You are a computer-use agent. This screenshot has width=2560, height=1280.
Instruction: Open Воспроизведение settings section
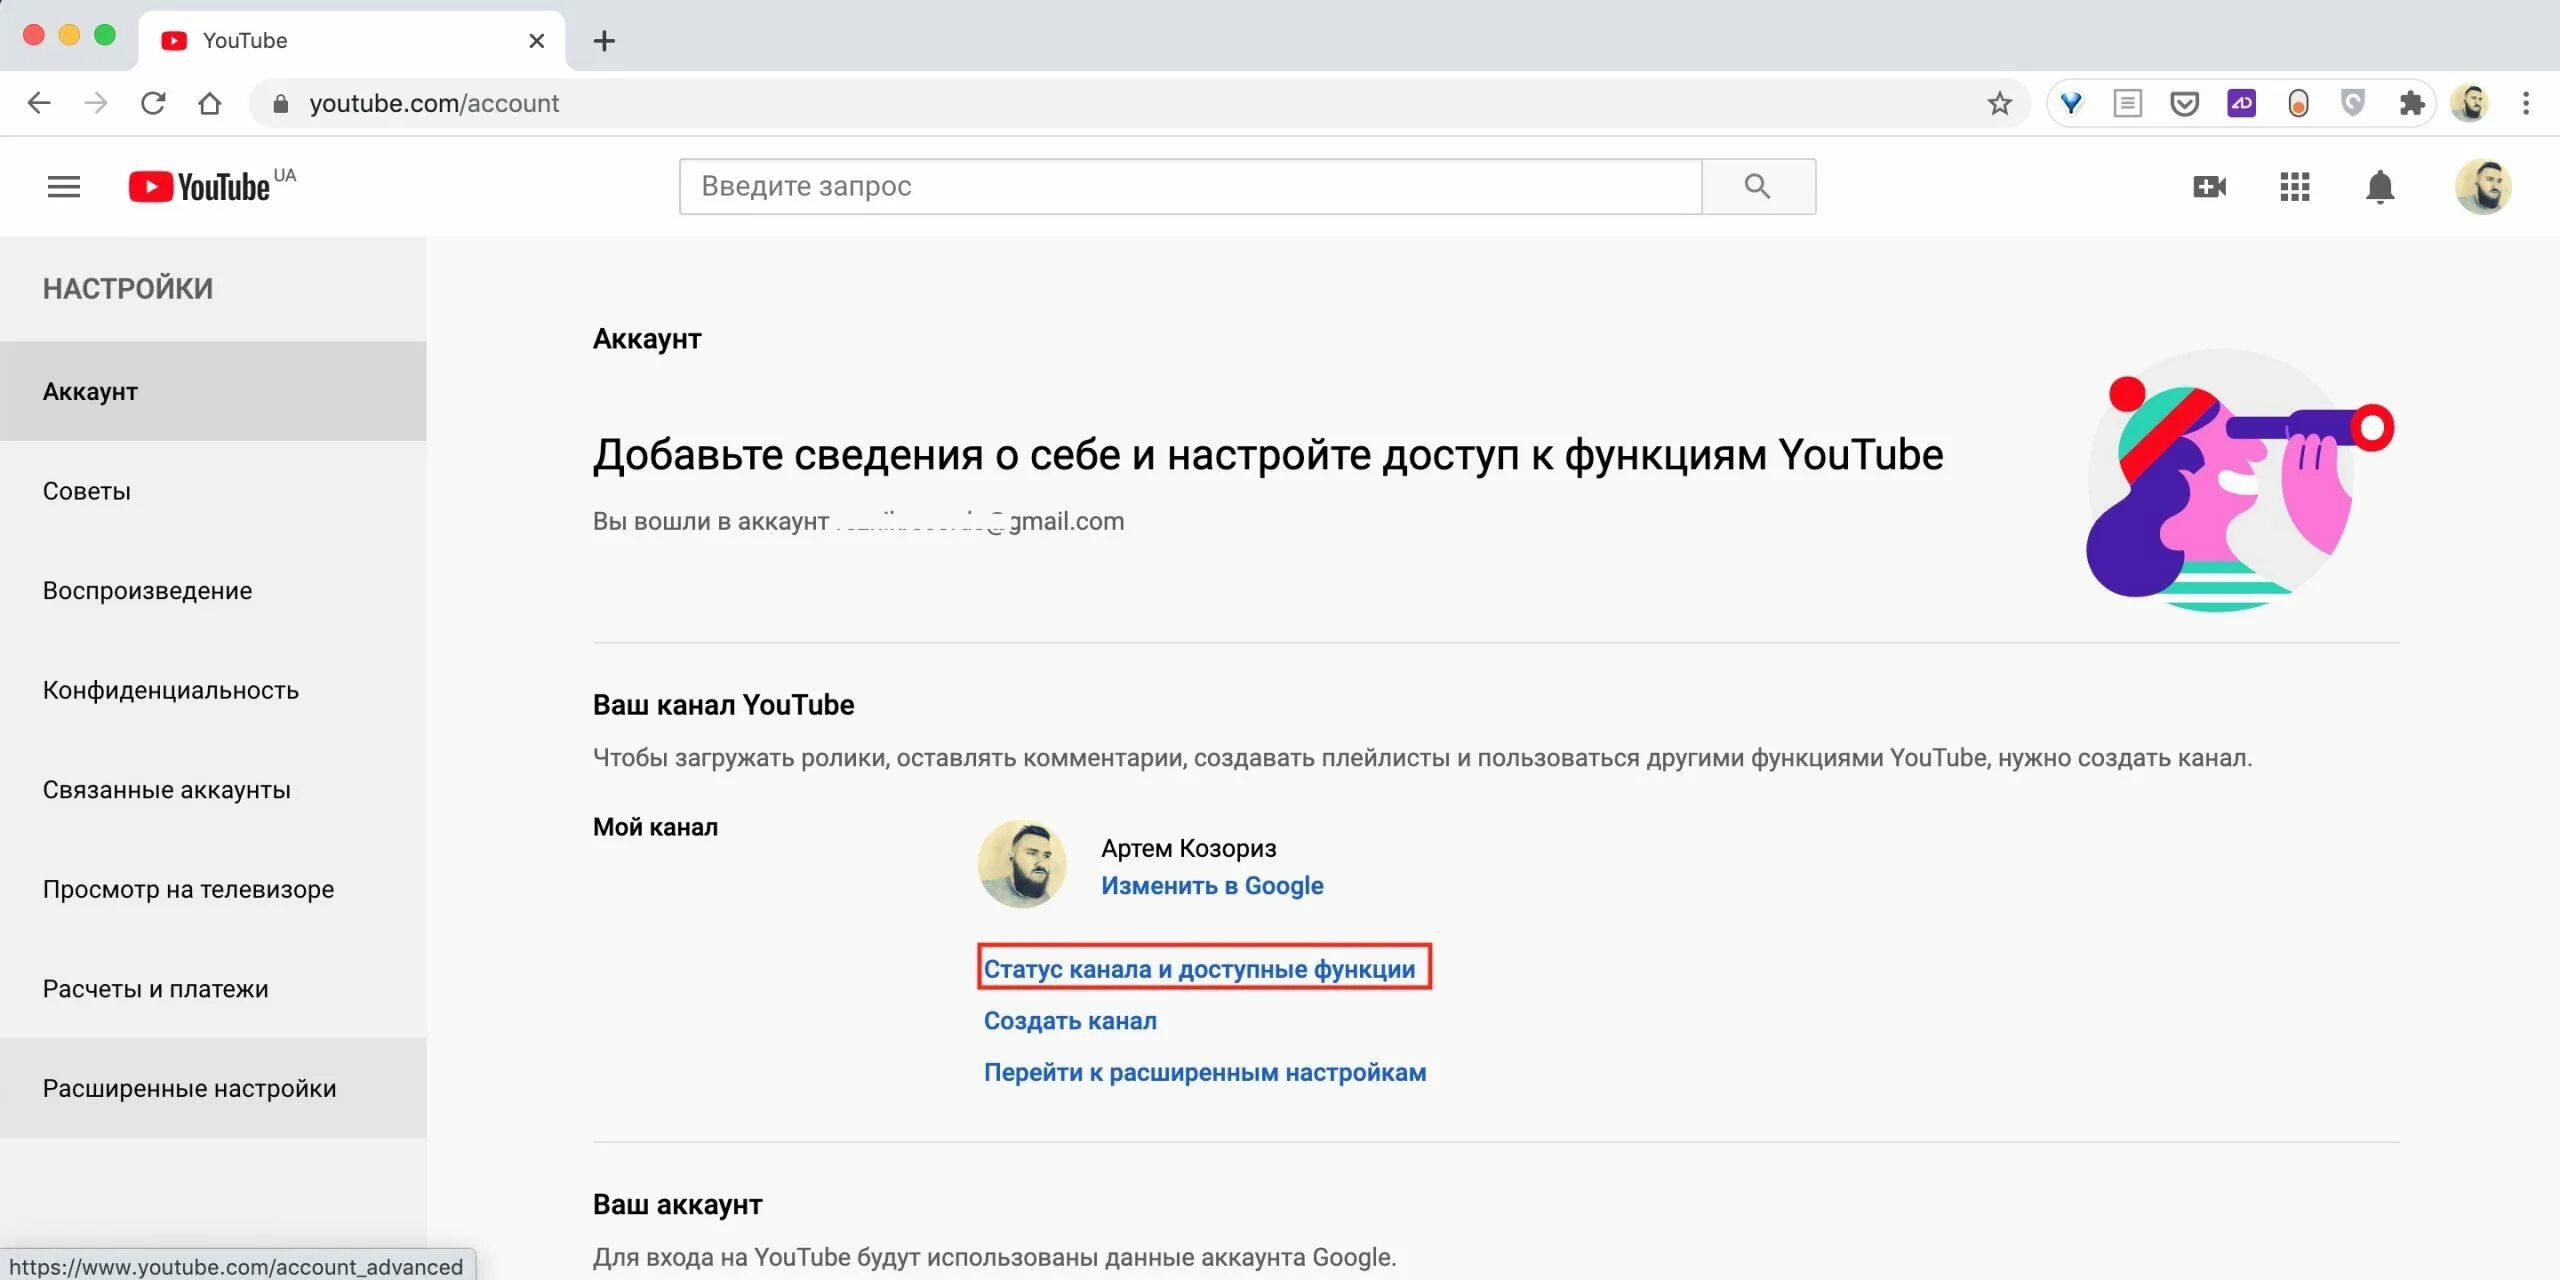pos(213,590)
